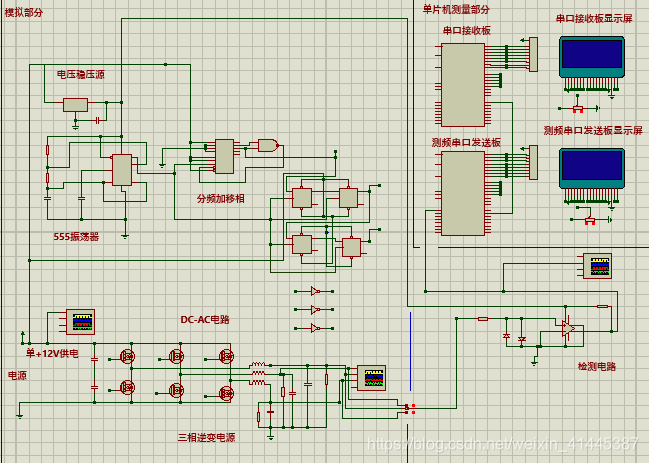Click the bottom-right flip-flop in the phase-shift block

[x=351, y=247]
